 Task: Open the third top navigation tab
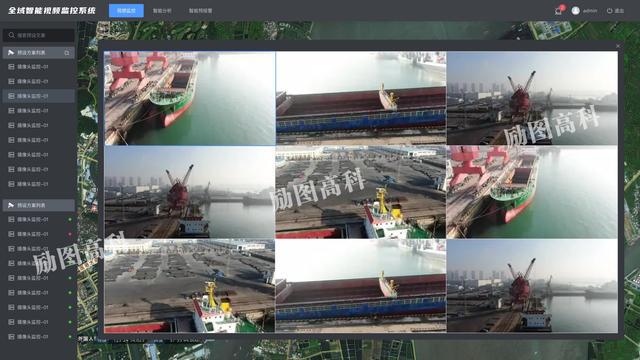point(200,11)
